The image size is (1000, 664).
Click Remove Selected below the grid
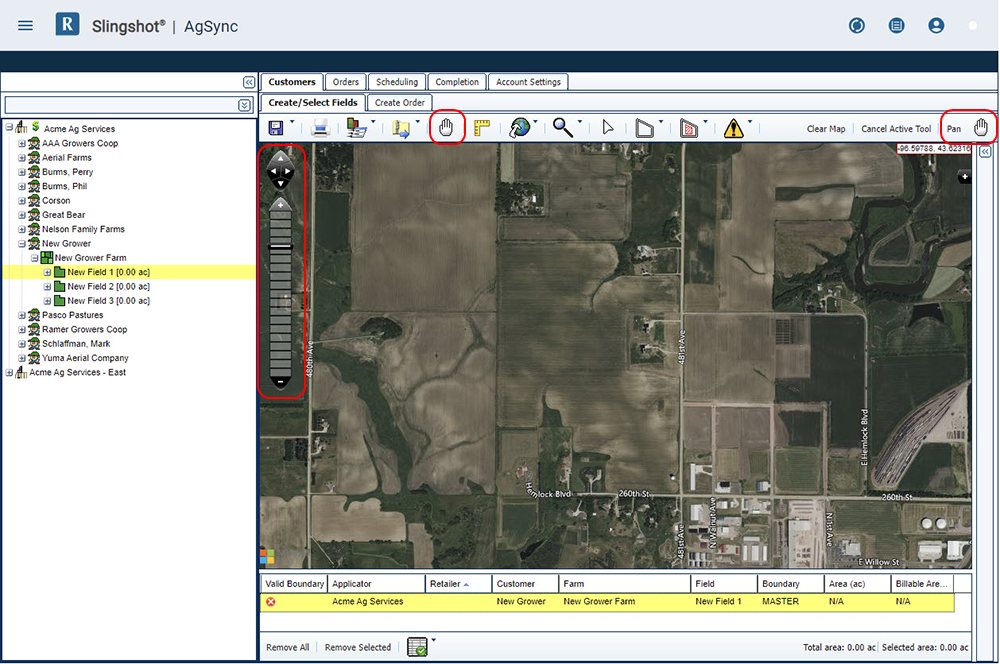358,647
